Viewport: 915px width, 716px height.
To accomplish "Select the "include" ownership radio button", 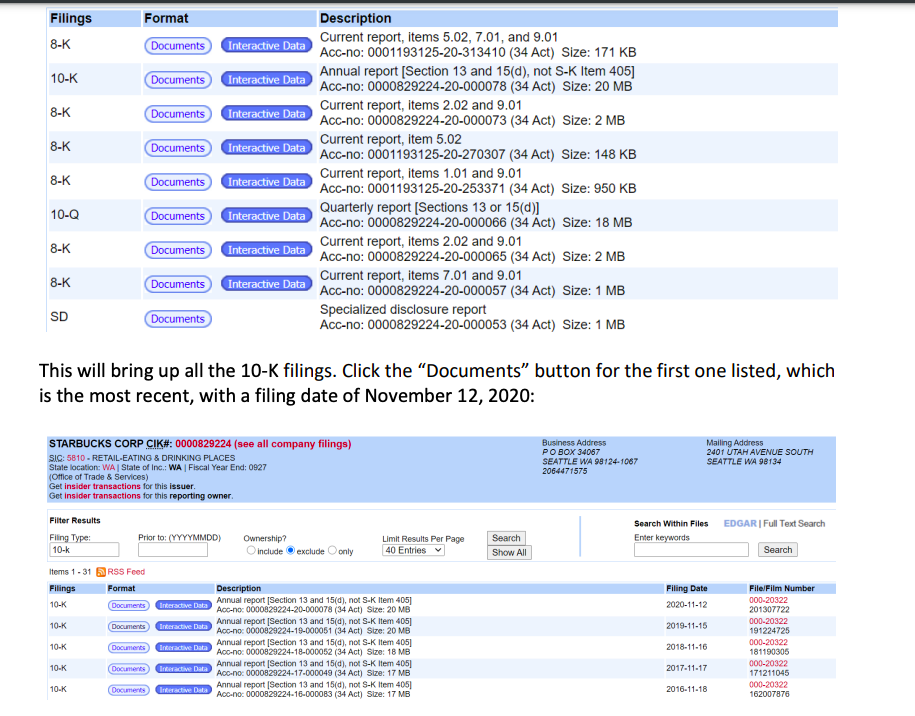I will coord(251,550).
